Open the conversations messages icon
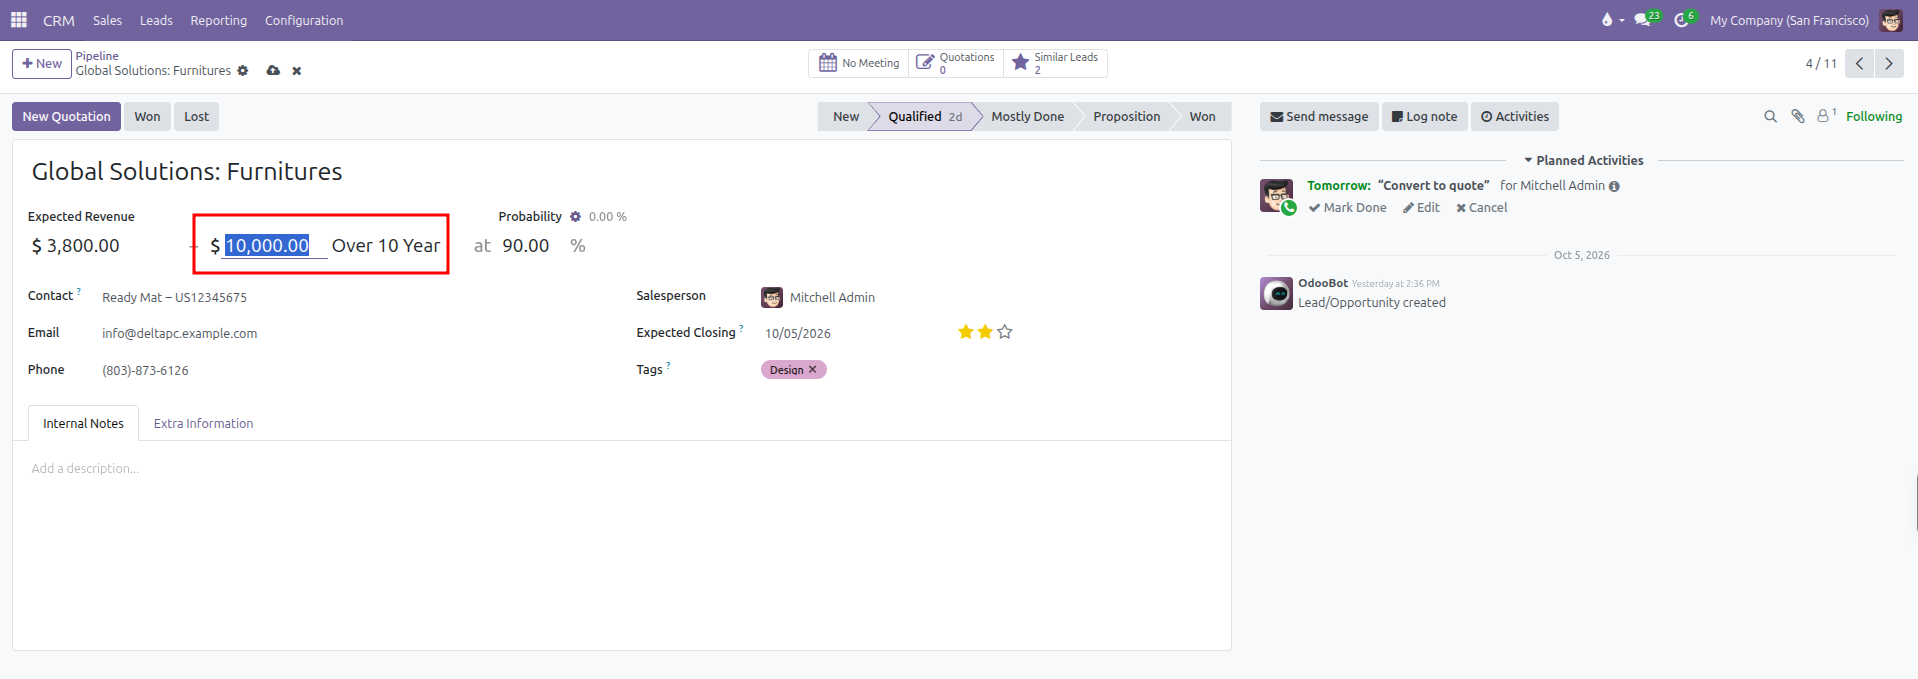 coord(1642,20)
